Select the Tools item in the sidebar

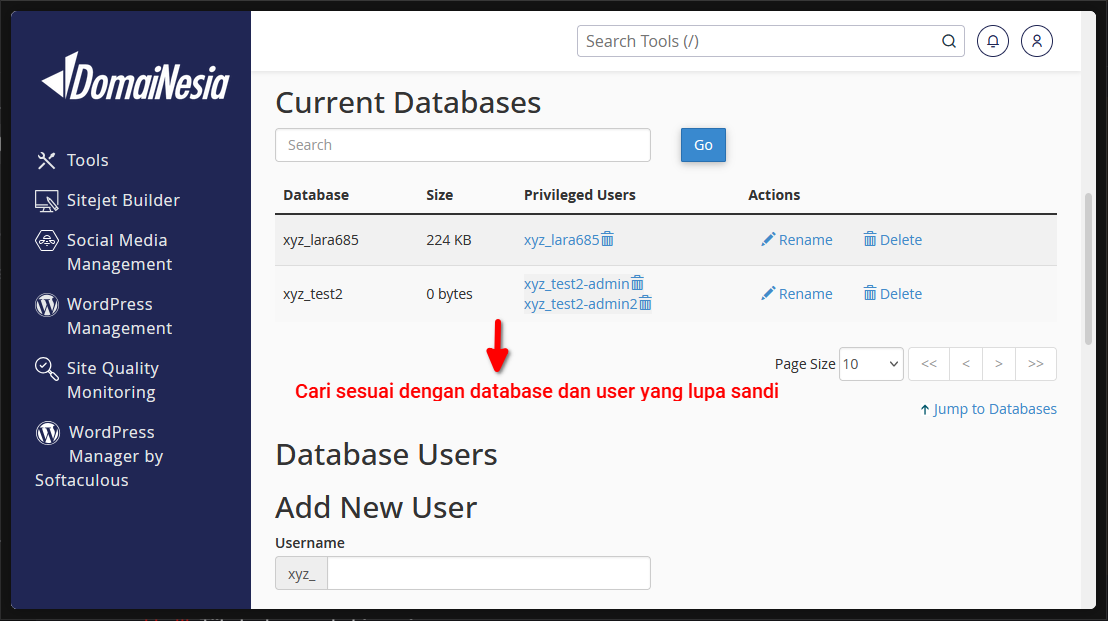click(x=88, y=160)
